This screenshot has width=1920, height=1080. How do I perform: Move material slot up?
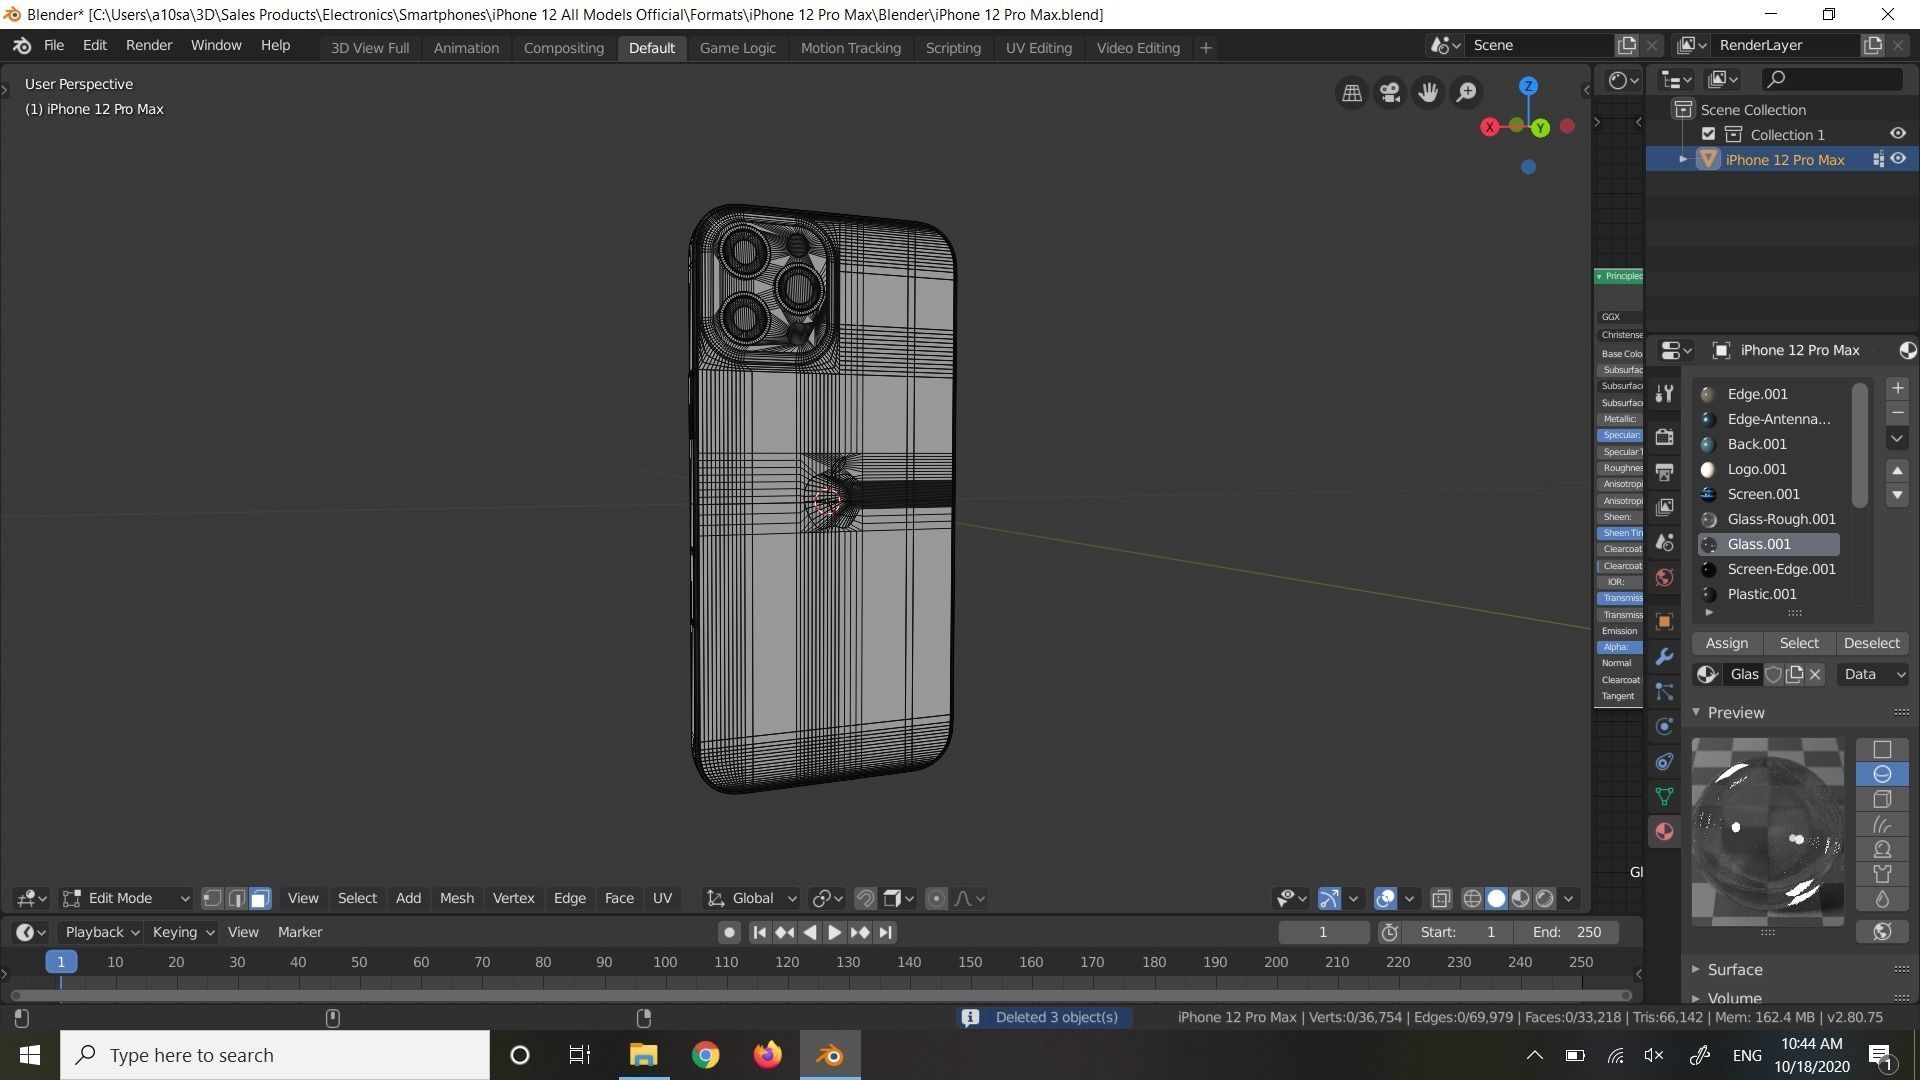(x=1897, y=470)
